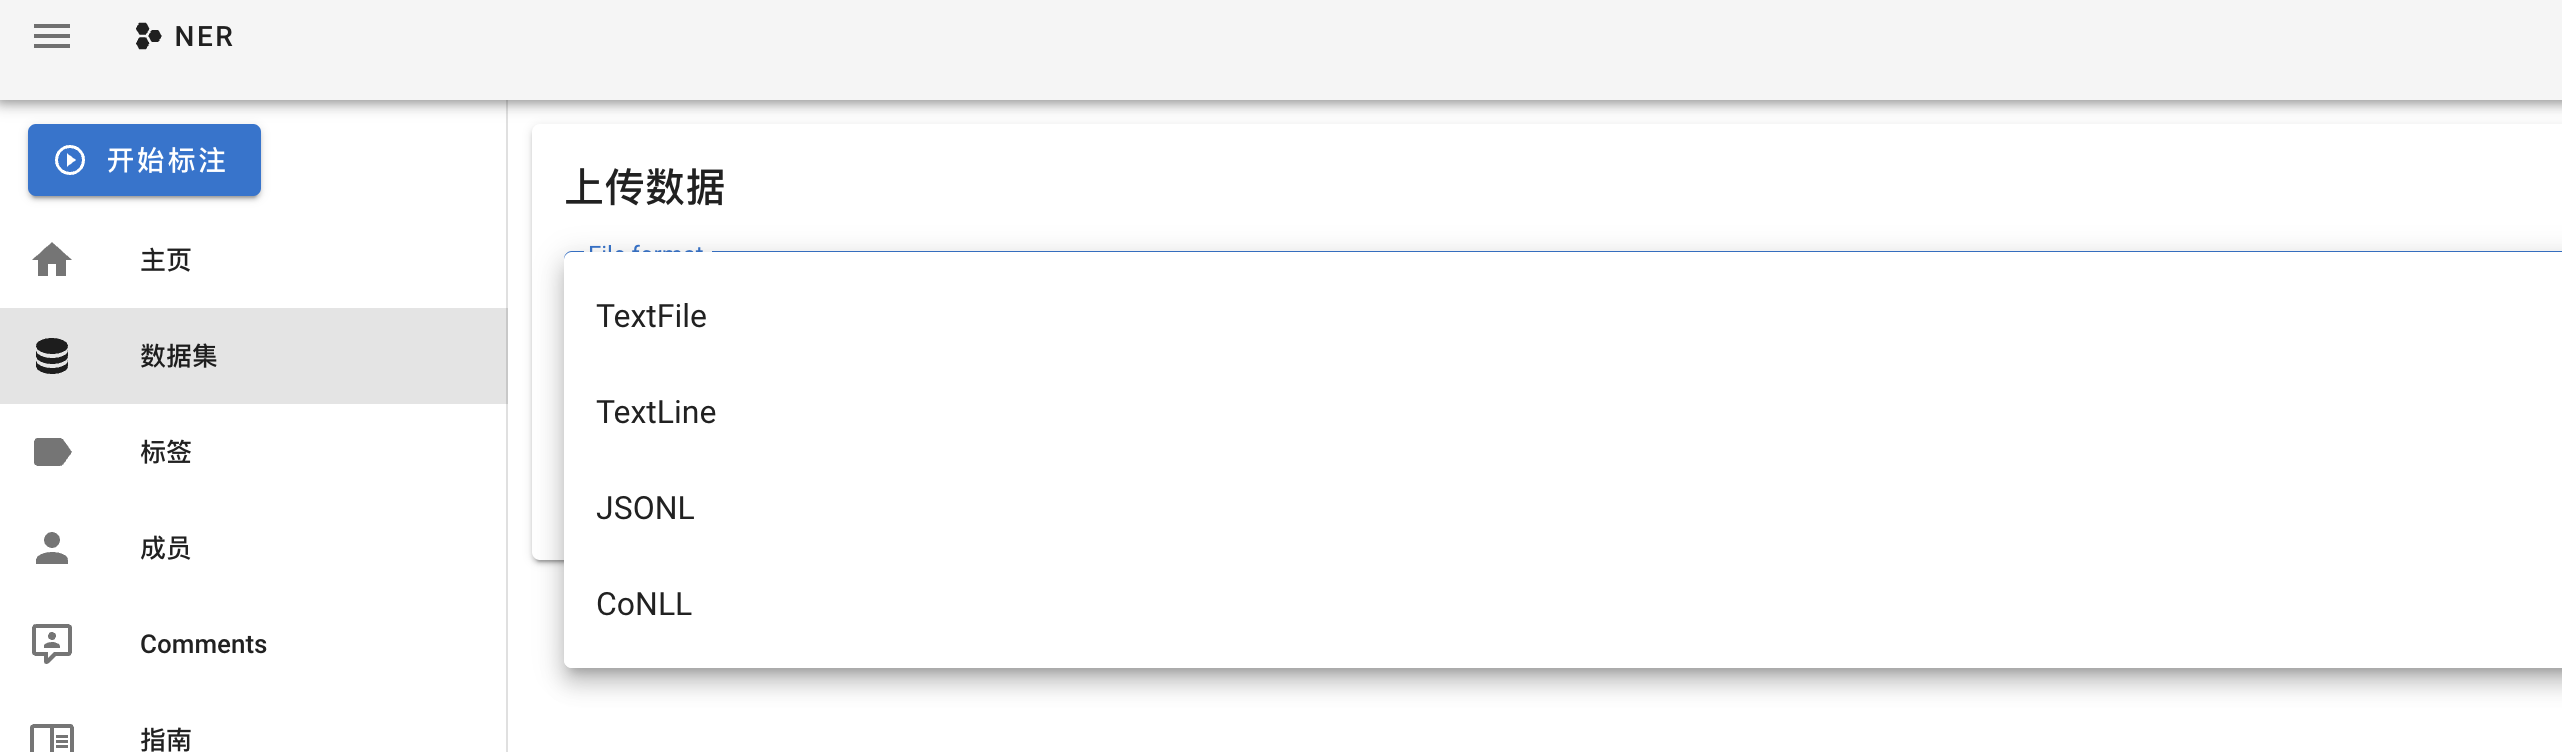Click the label tag icon
Viewport: 2562px width, 752px height.
(52, 452)
